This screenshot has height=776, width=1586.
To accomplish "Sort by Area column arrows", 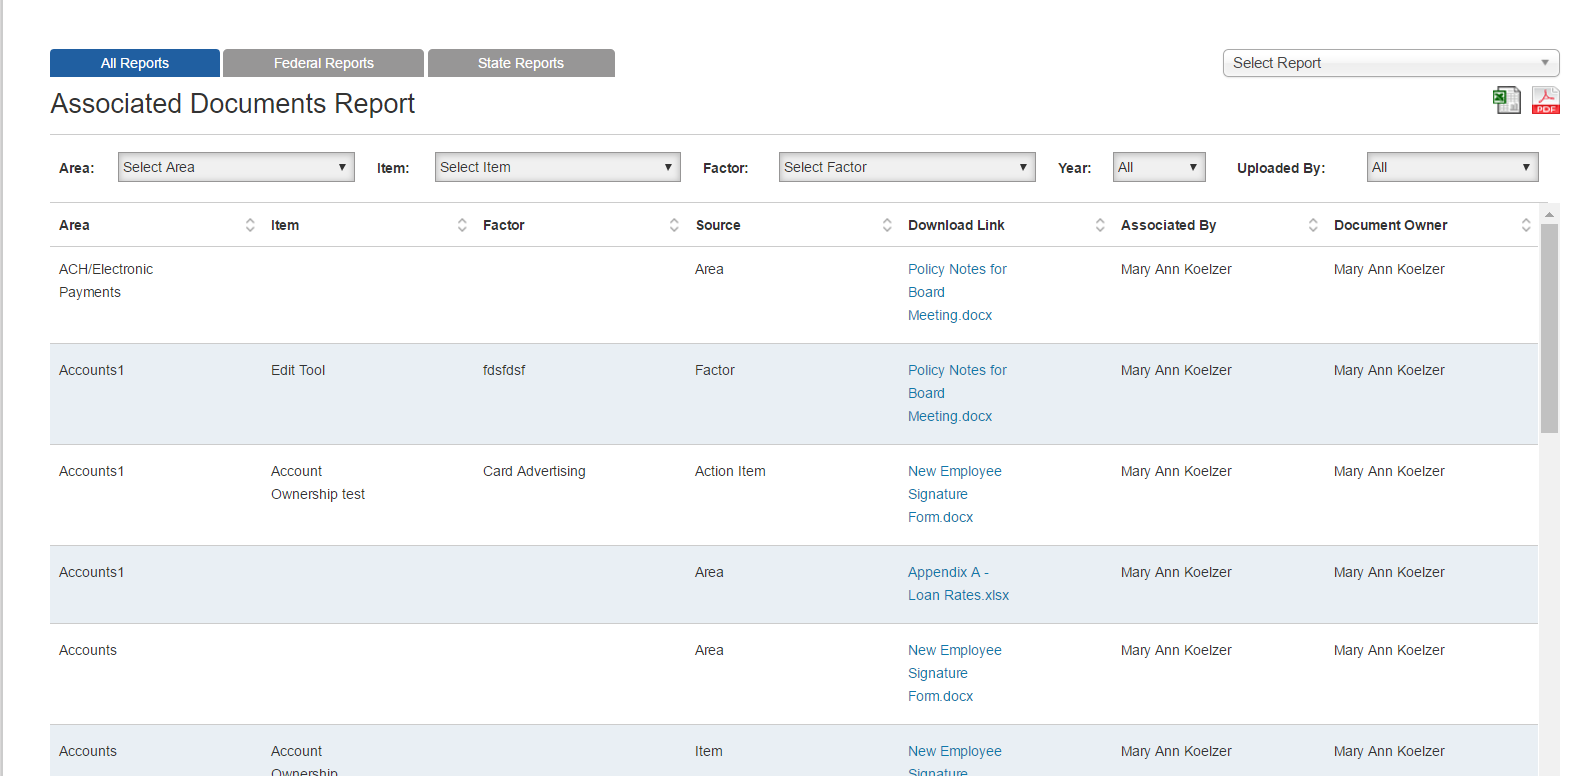I will point(250,225).
